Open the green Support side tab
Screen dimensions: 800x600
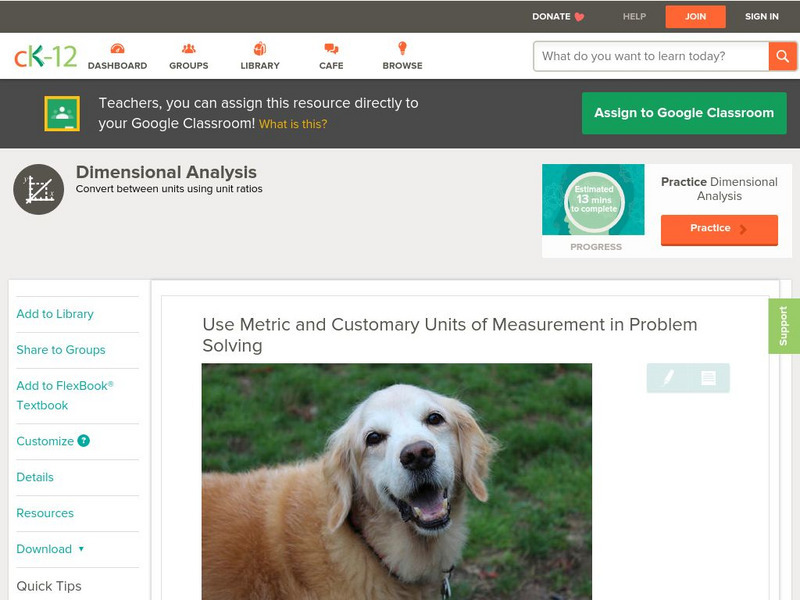[x=784, y=326]
